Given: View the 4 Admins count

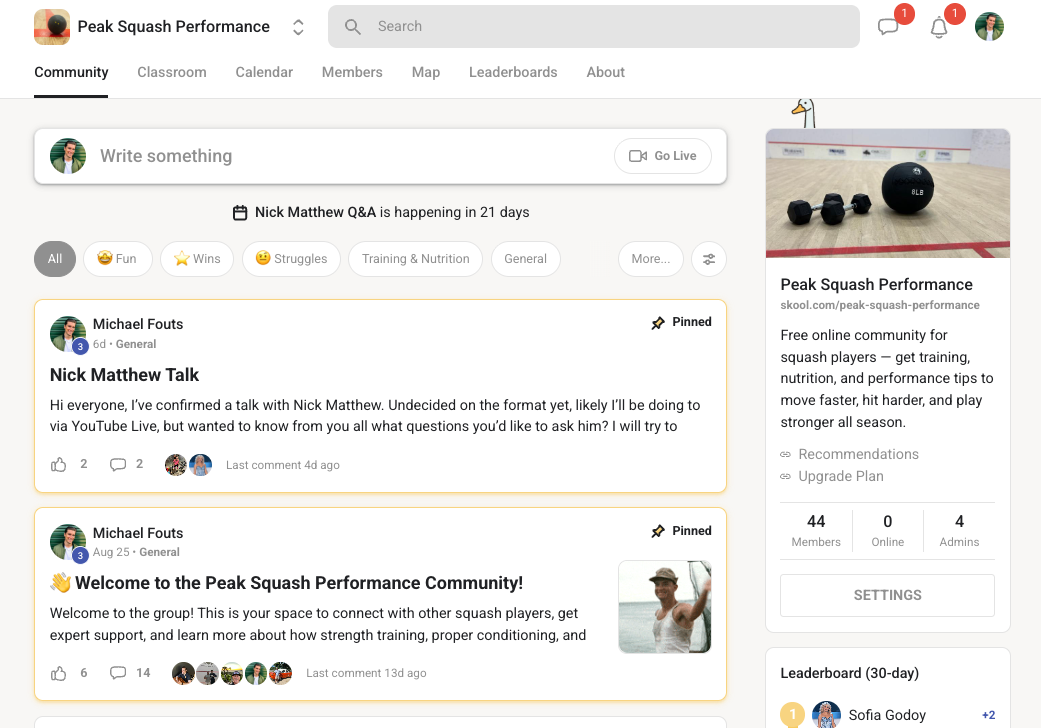Looking at the screenshot, I should [x=959, y=531].
